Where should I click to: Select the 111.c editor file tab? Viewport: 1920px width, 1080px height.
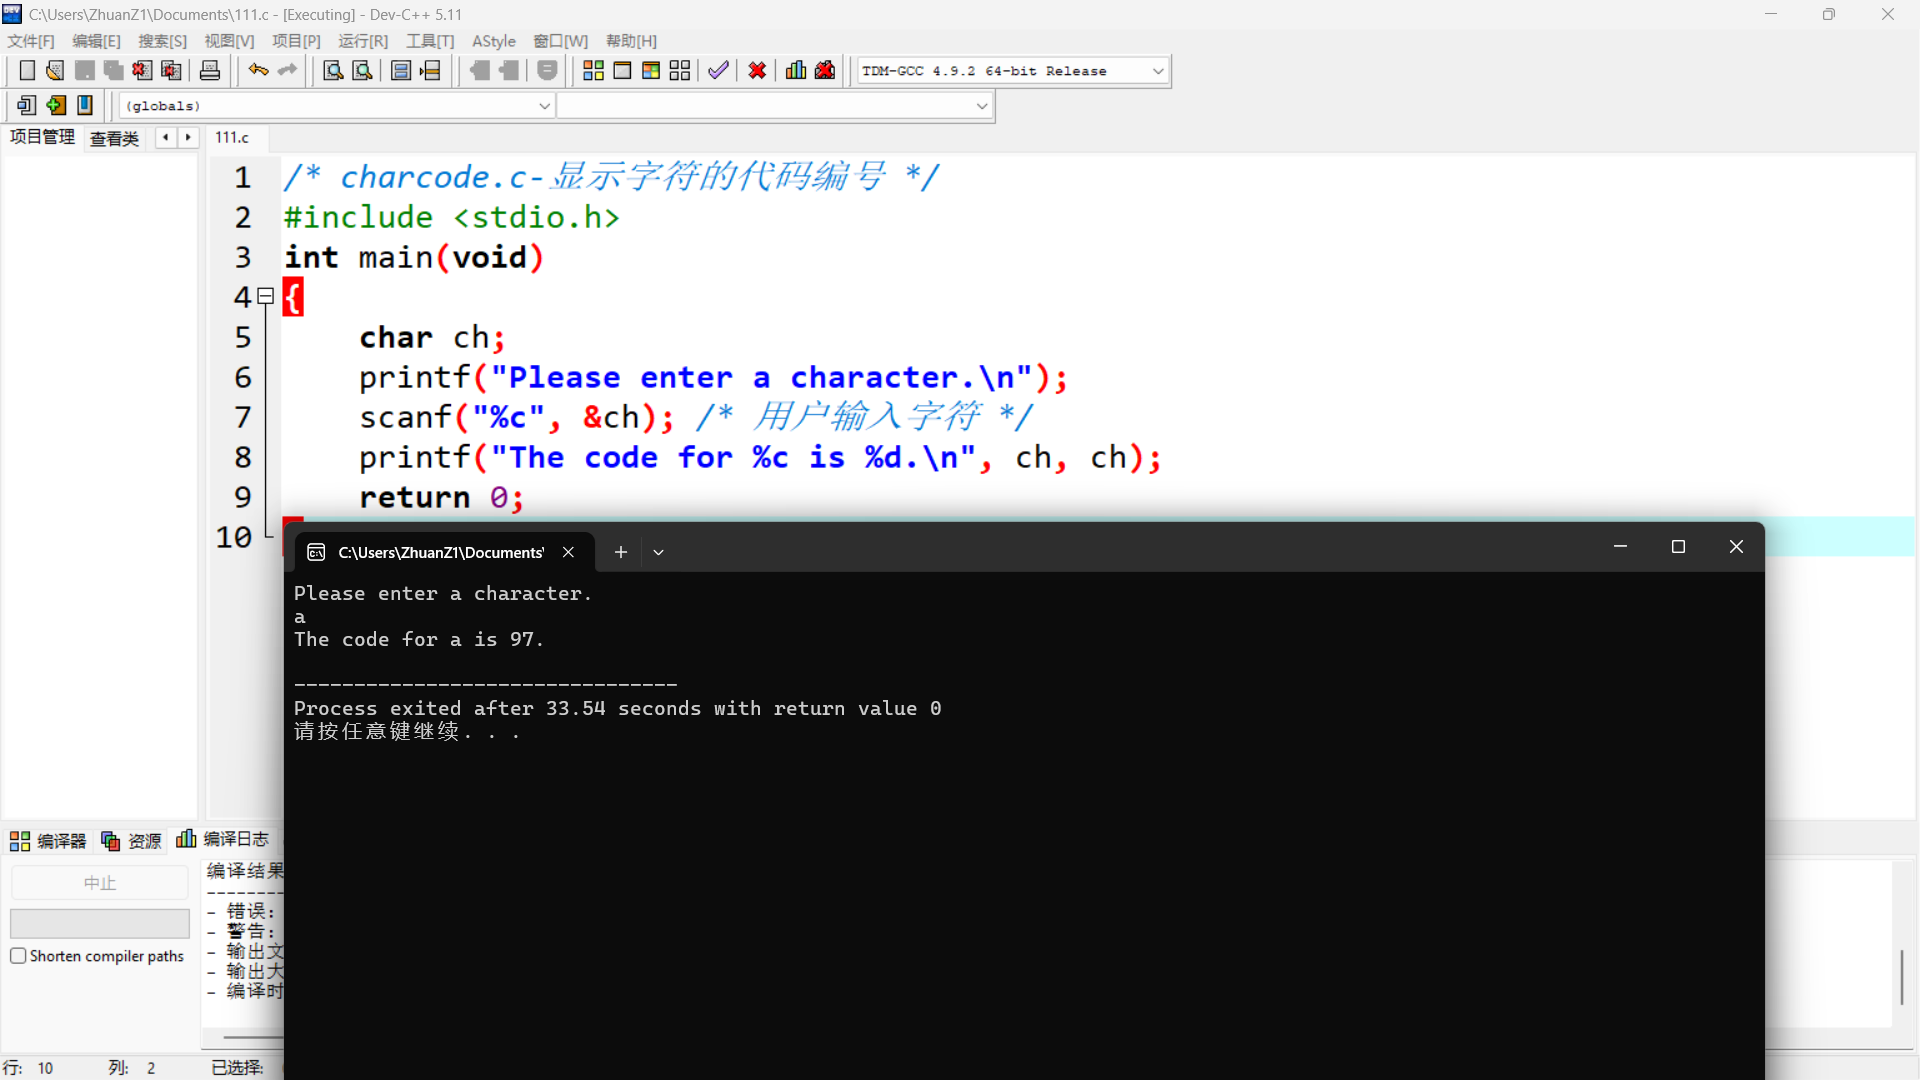coord(232,138)
